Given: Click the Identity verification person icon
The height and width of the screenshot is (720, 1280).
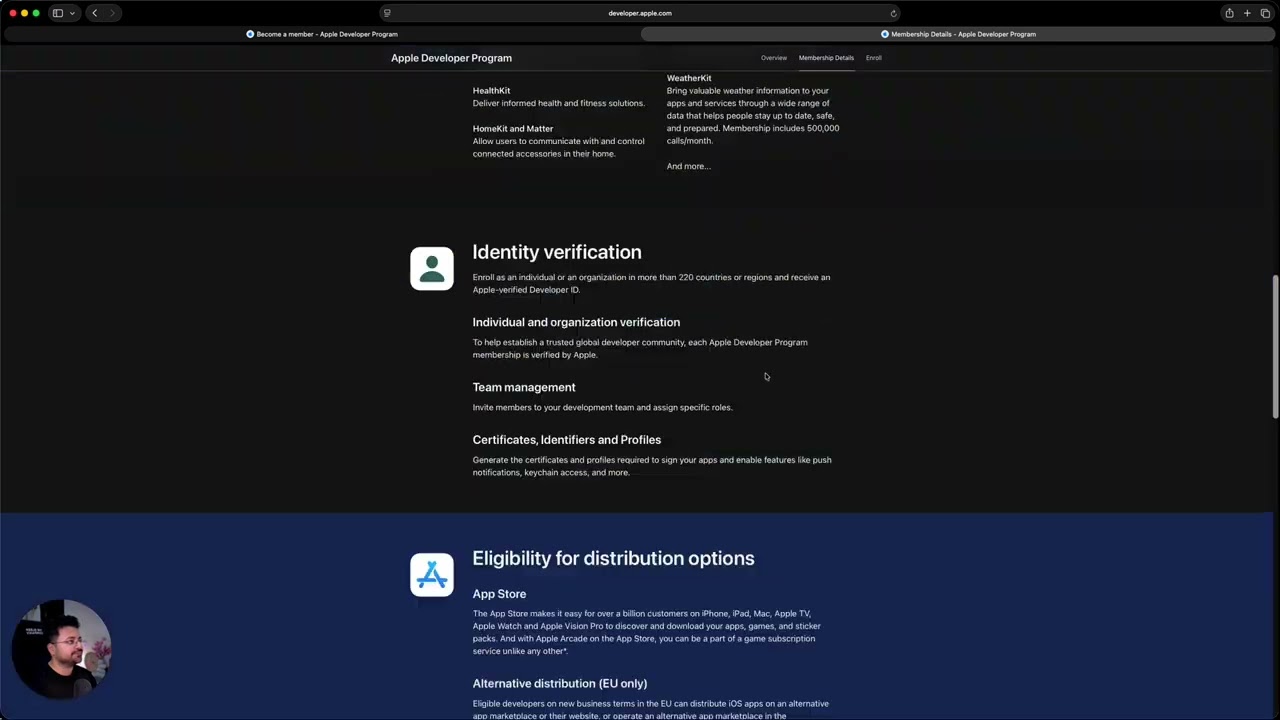Looking at the screenshot, I should click(x=432, y=268).
